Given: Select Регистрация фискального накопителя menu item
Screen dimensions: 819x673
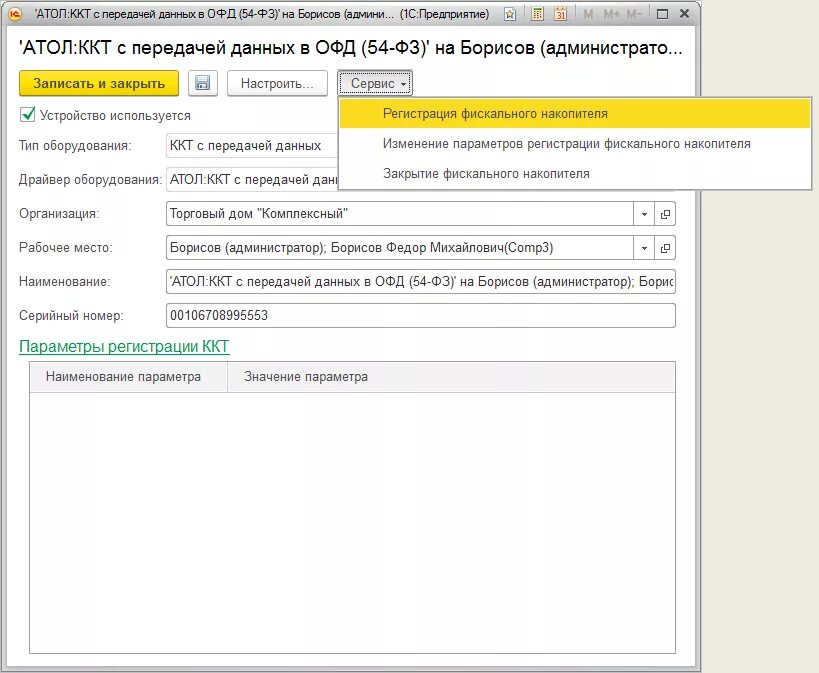Looking at the screenshot, I should point(575,114).
